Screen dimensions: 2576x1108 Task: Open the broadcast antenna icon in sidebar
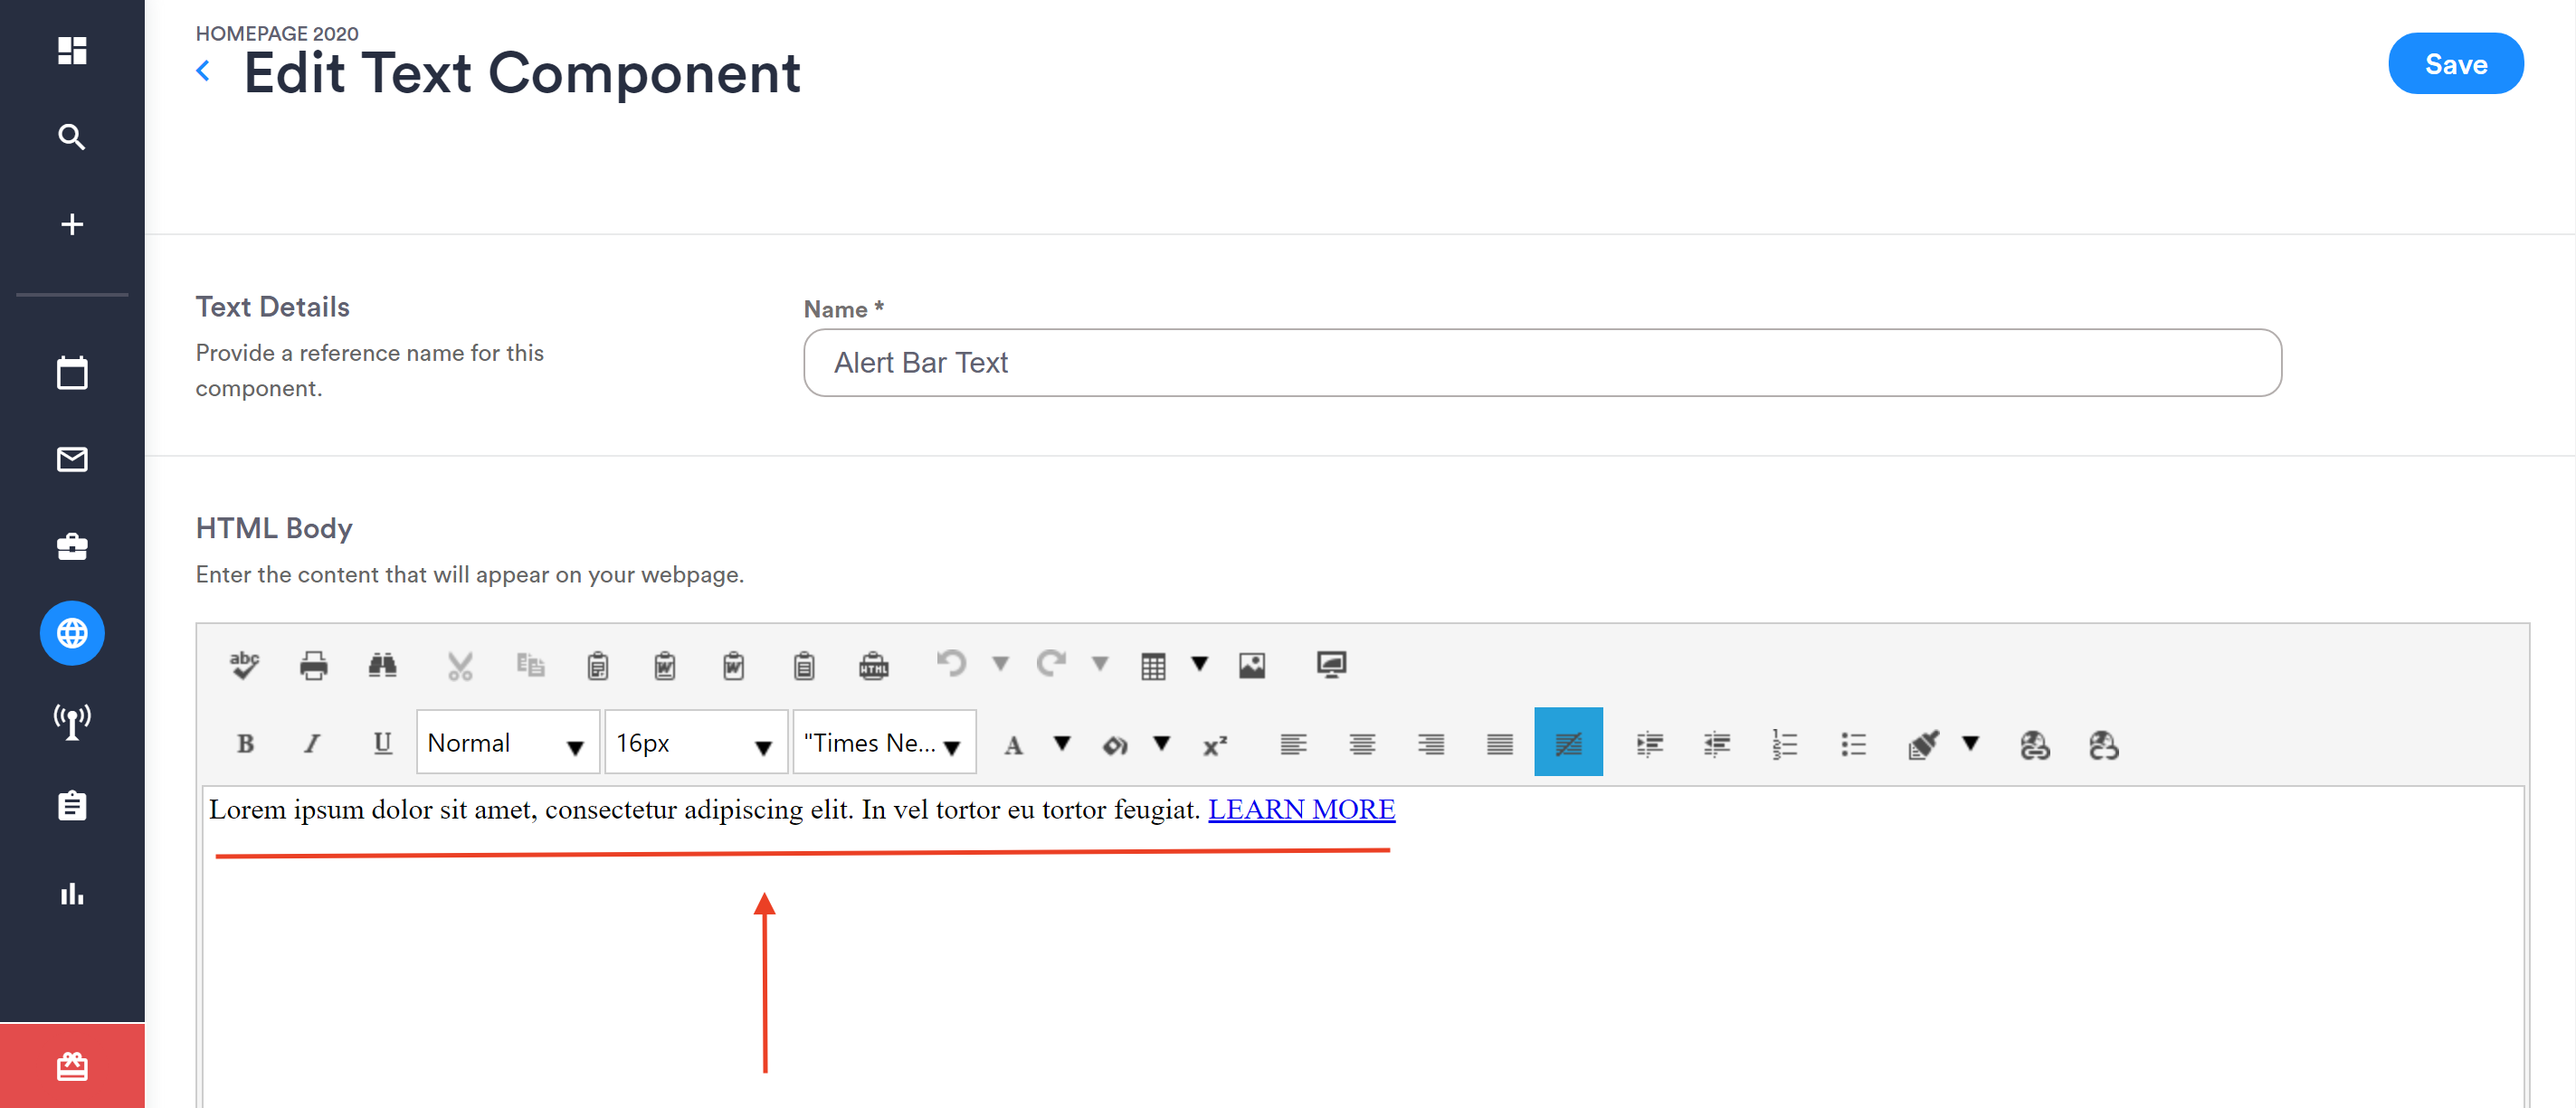point(72,720)
